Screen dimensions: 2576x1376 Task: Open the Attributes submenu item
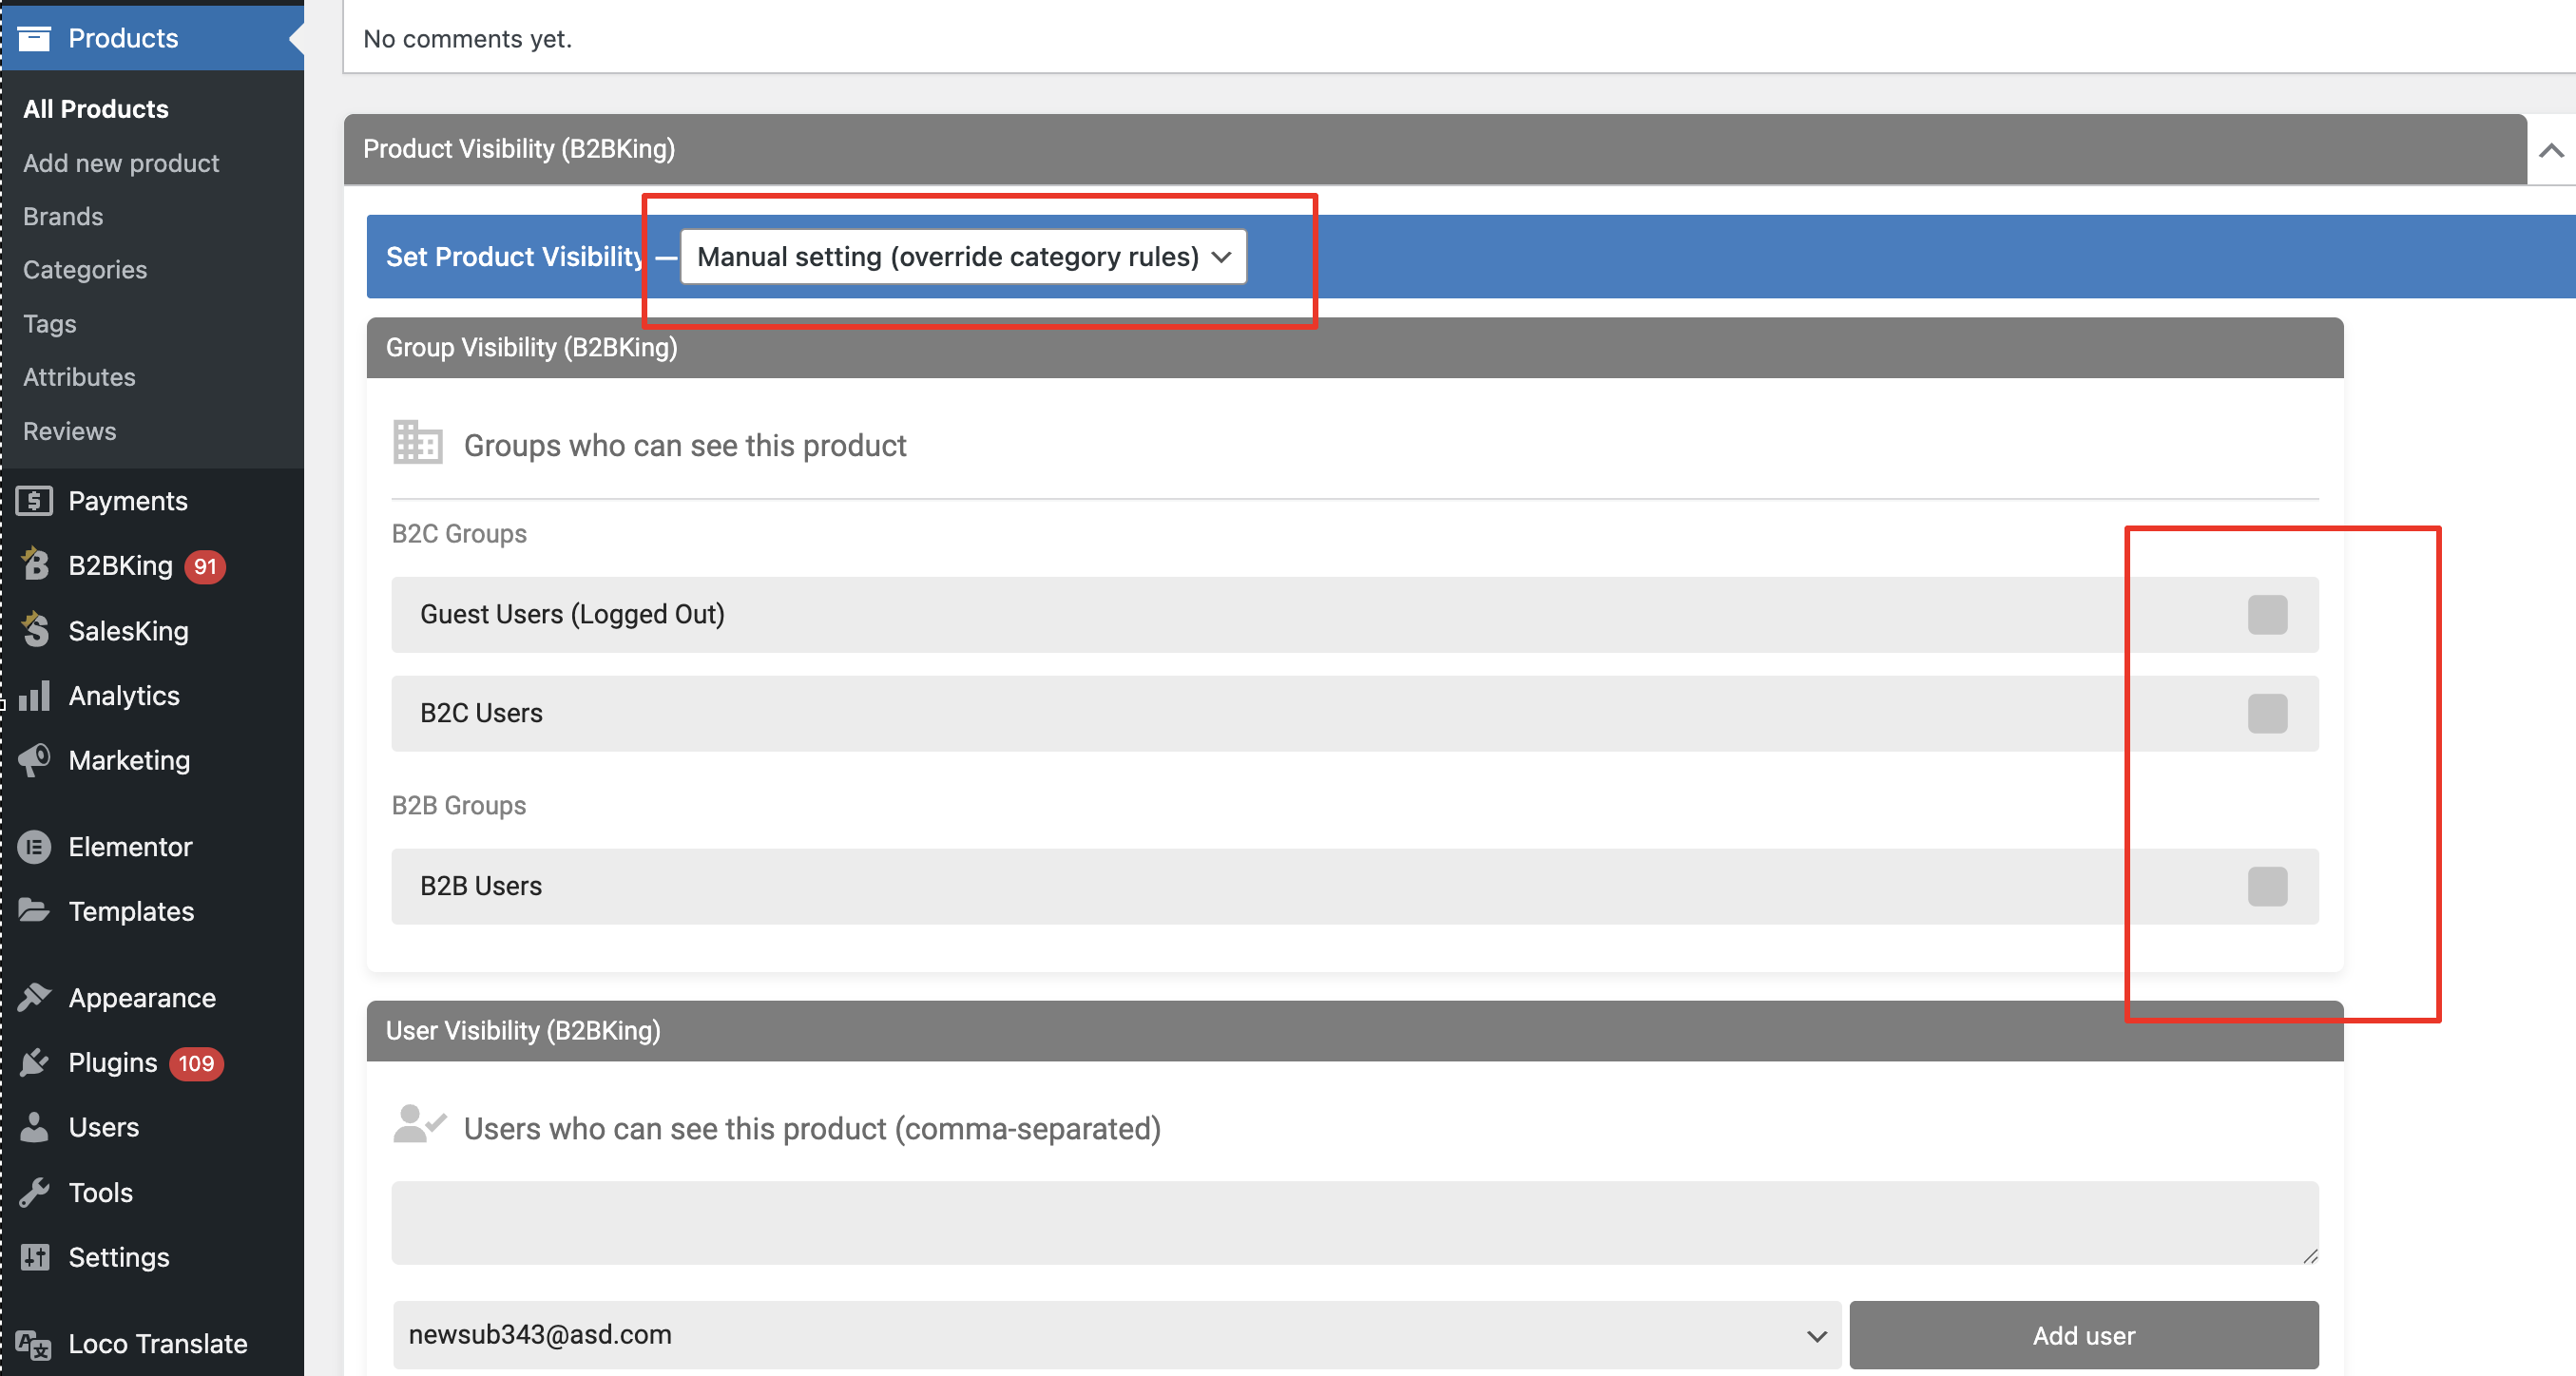79,377
